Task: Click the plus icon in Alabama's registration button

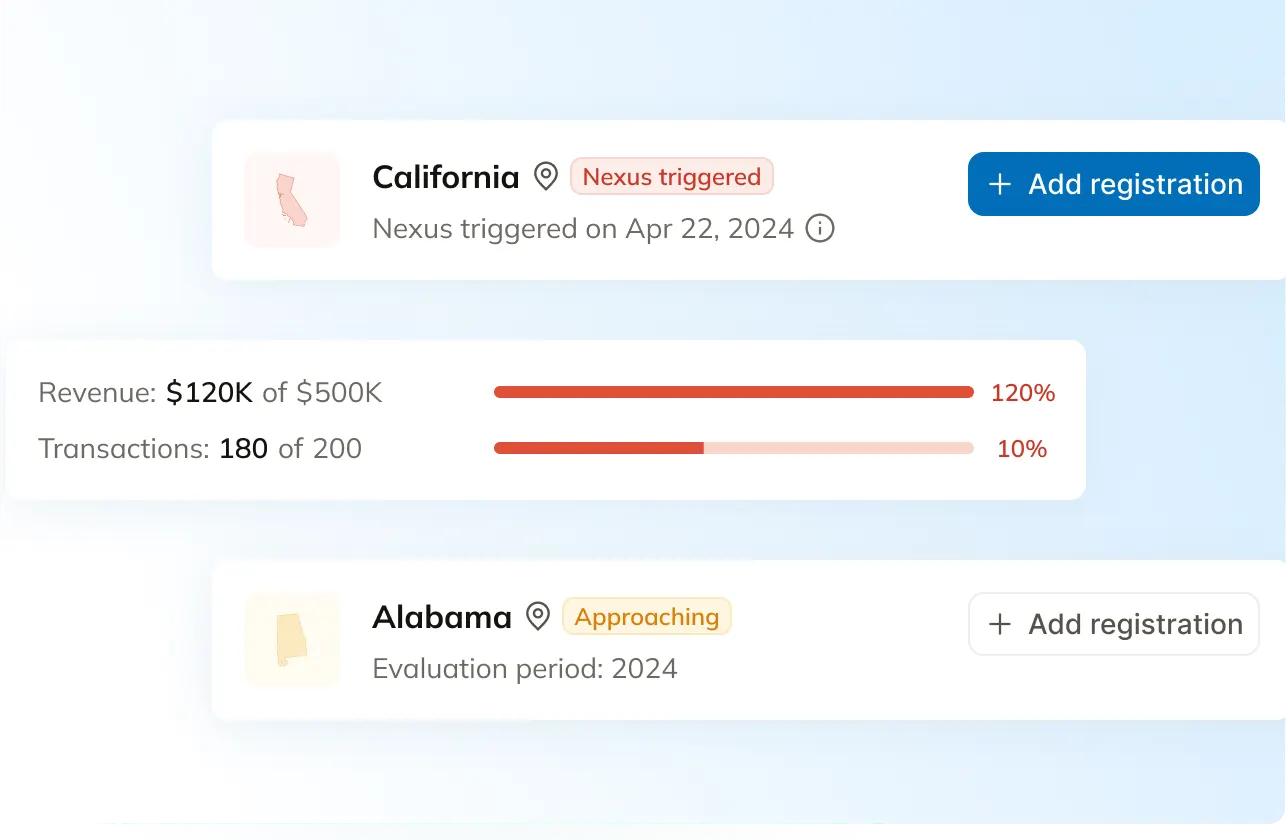Action: click(x=999, y=625)
